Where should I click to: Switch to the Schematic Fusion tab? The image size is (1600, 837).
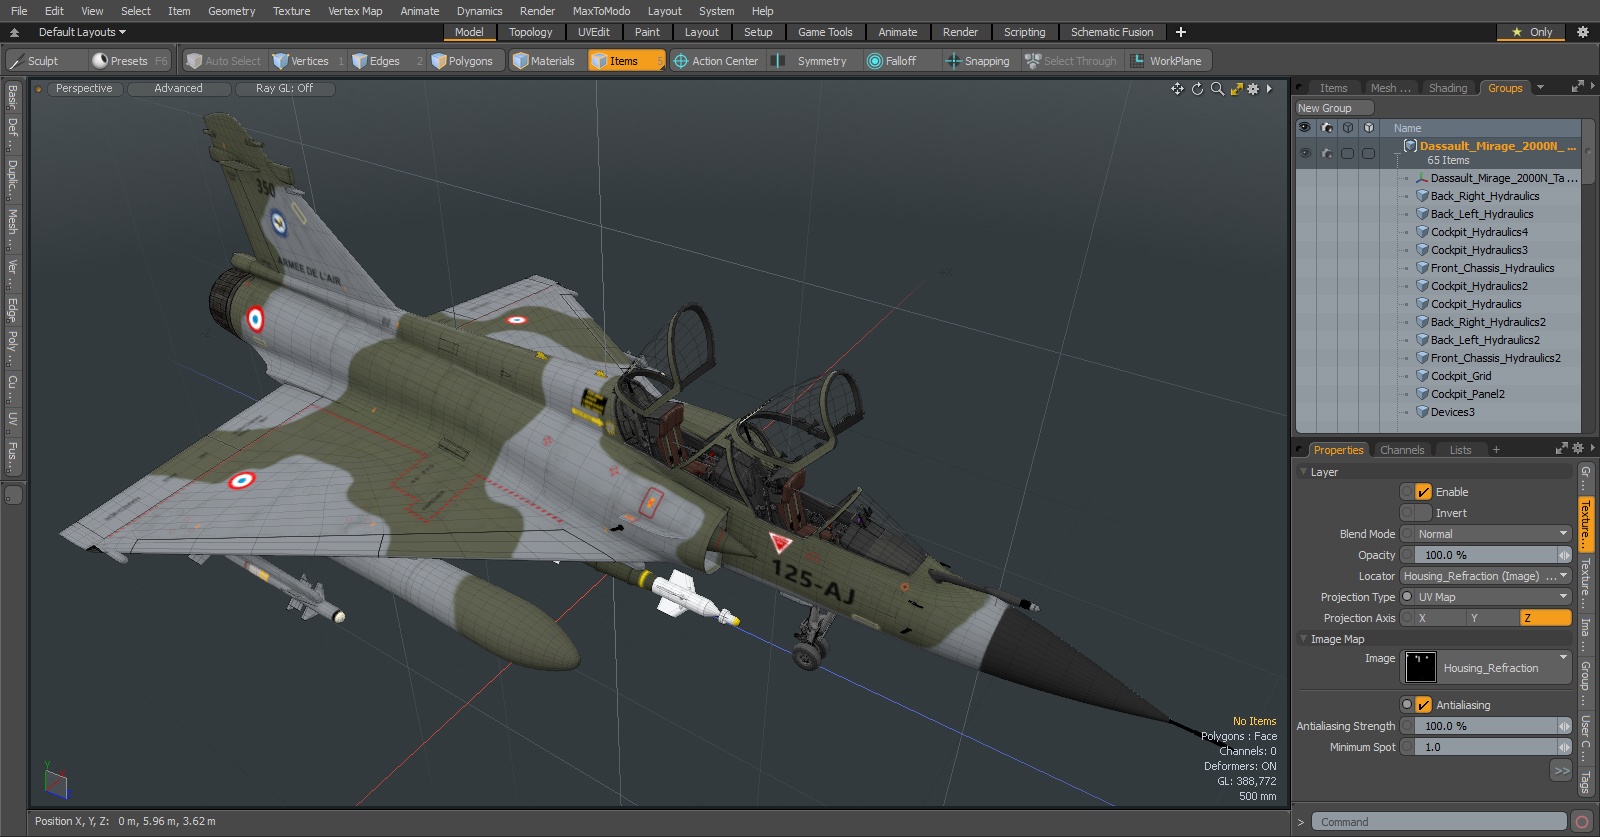1112,32
